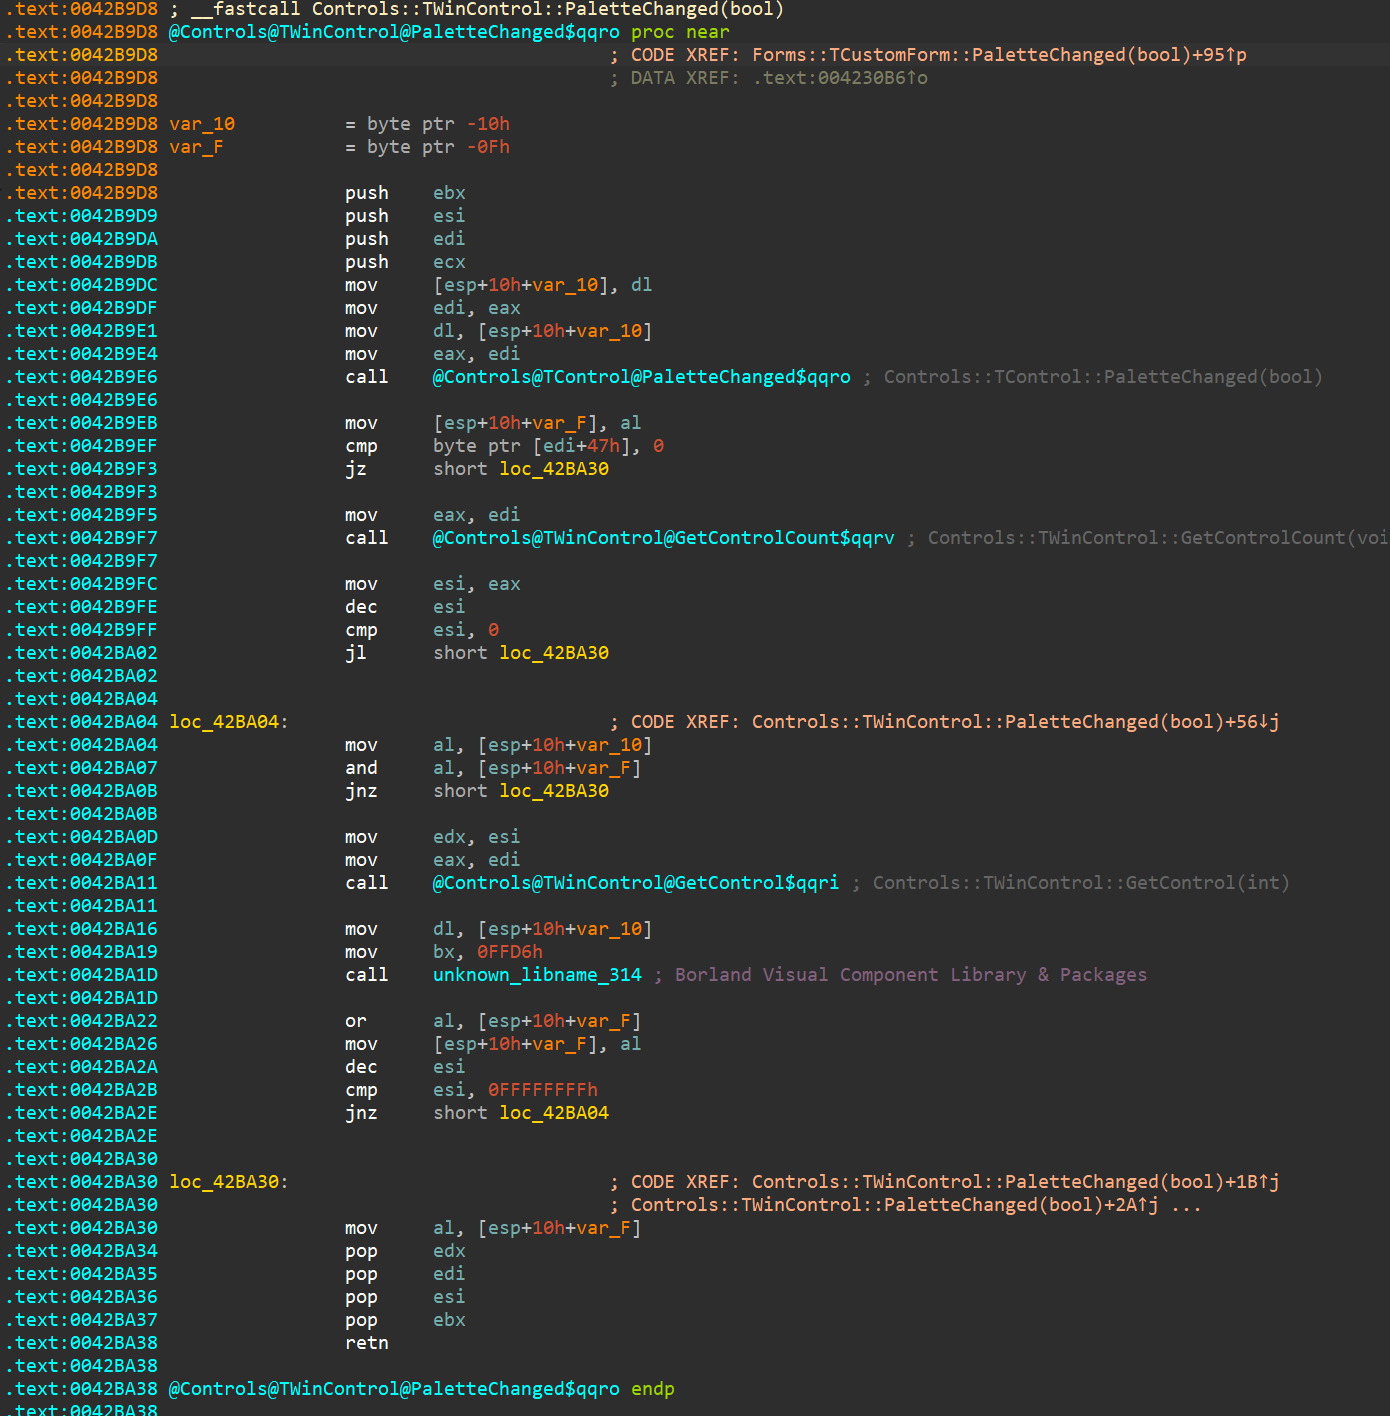Open the GetControl call target function
Image resolution: width=1390 pixels, height=1416 pixels.
pos(635,883)
